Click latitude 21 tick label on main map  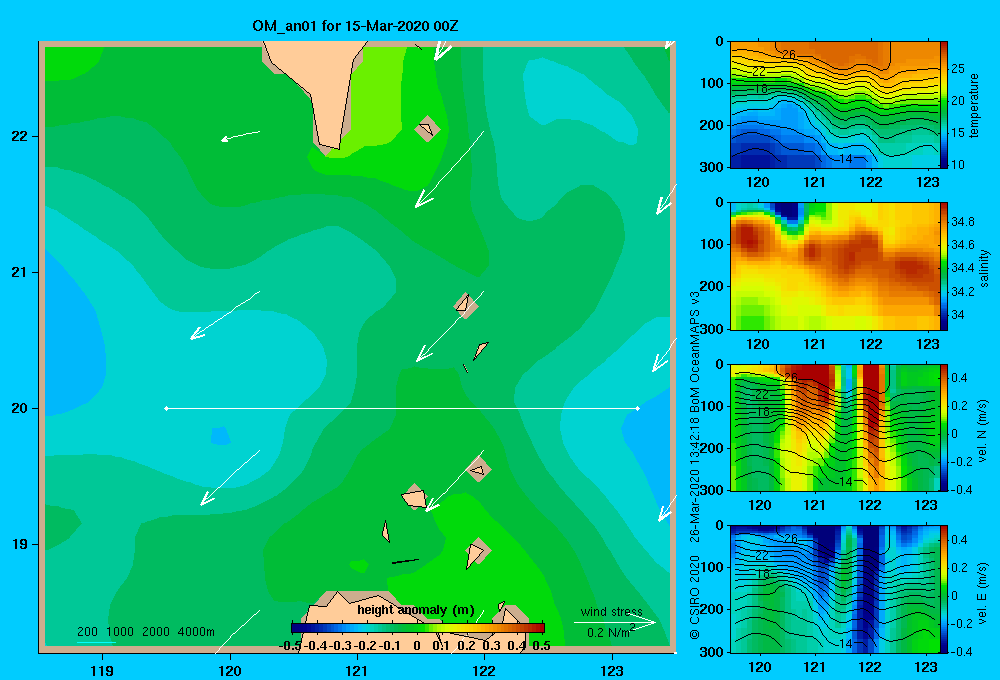click(x=20, y=272)
